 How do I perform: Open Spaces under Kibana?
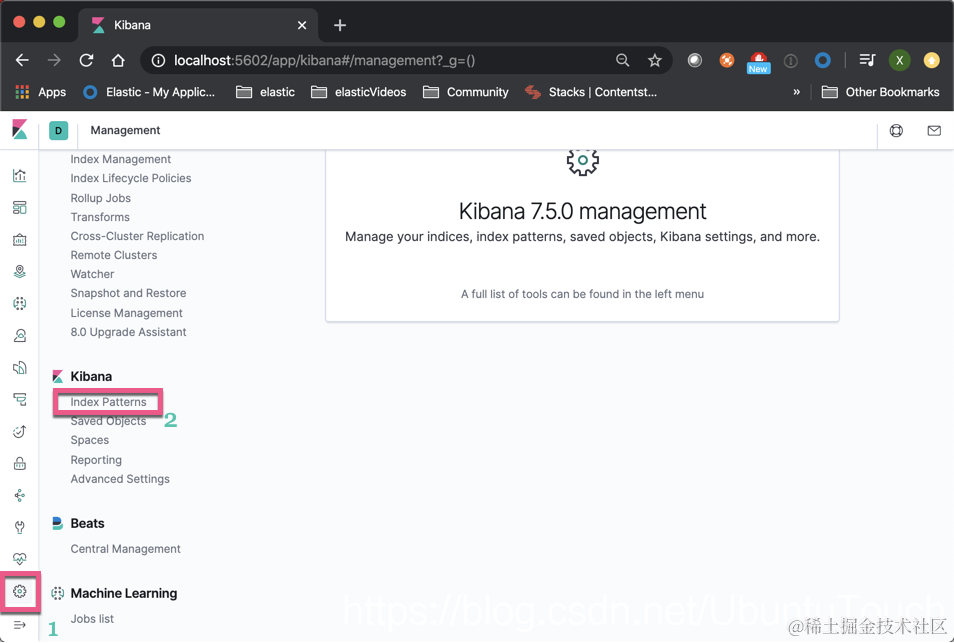(89, 440)
